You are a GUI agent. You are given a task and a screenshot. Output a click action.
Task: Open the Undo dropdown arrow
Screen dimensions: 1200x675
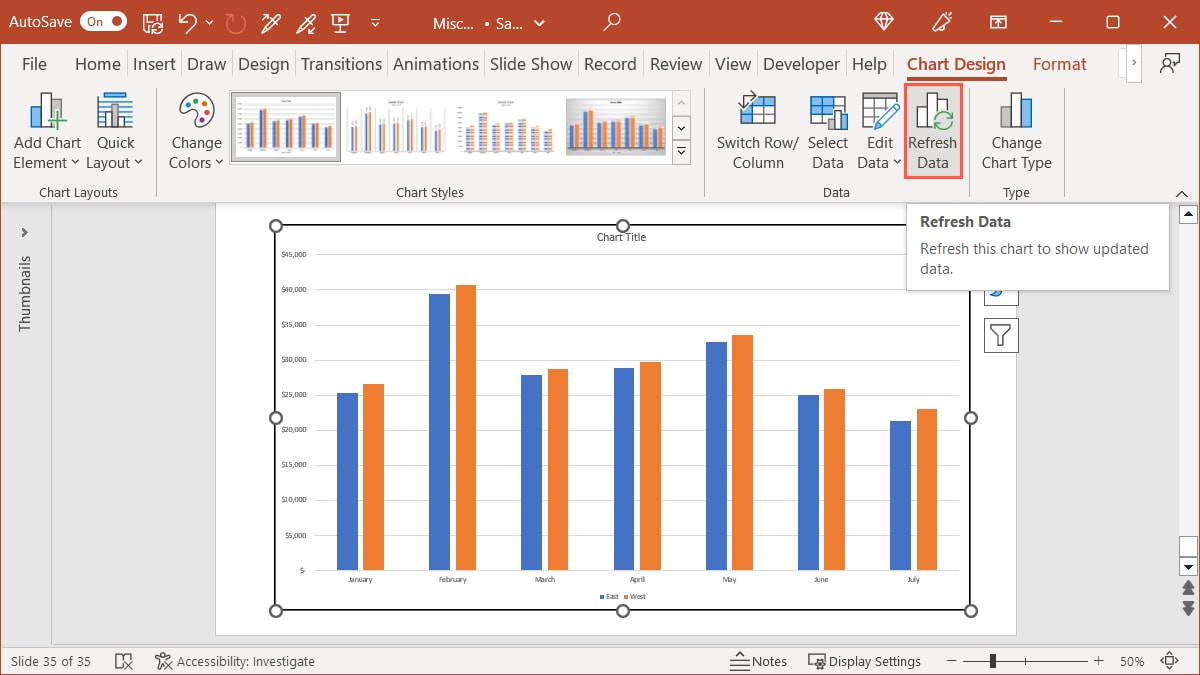point(207,21)
